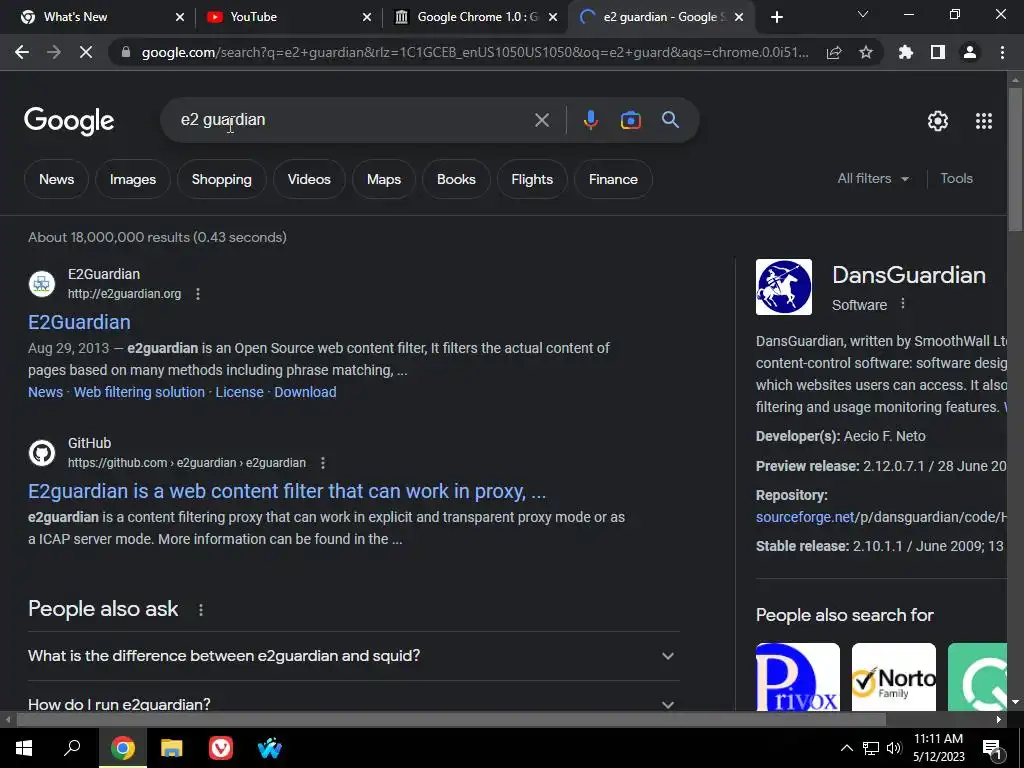
Task: Clear the search box with X
Action: [x=542, y=120]
